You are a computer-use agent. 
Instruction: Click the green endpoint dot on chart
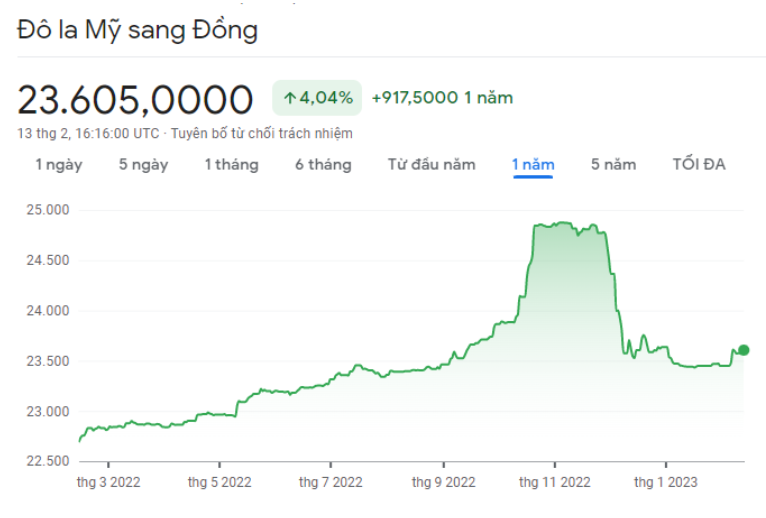[743, 350]
